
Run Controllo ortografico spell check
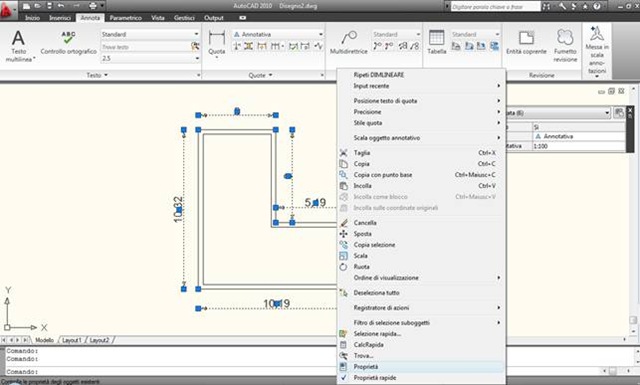point(69,43)
